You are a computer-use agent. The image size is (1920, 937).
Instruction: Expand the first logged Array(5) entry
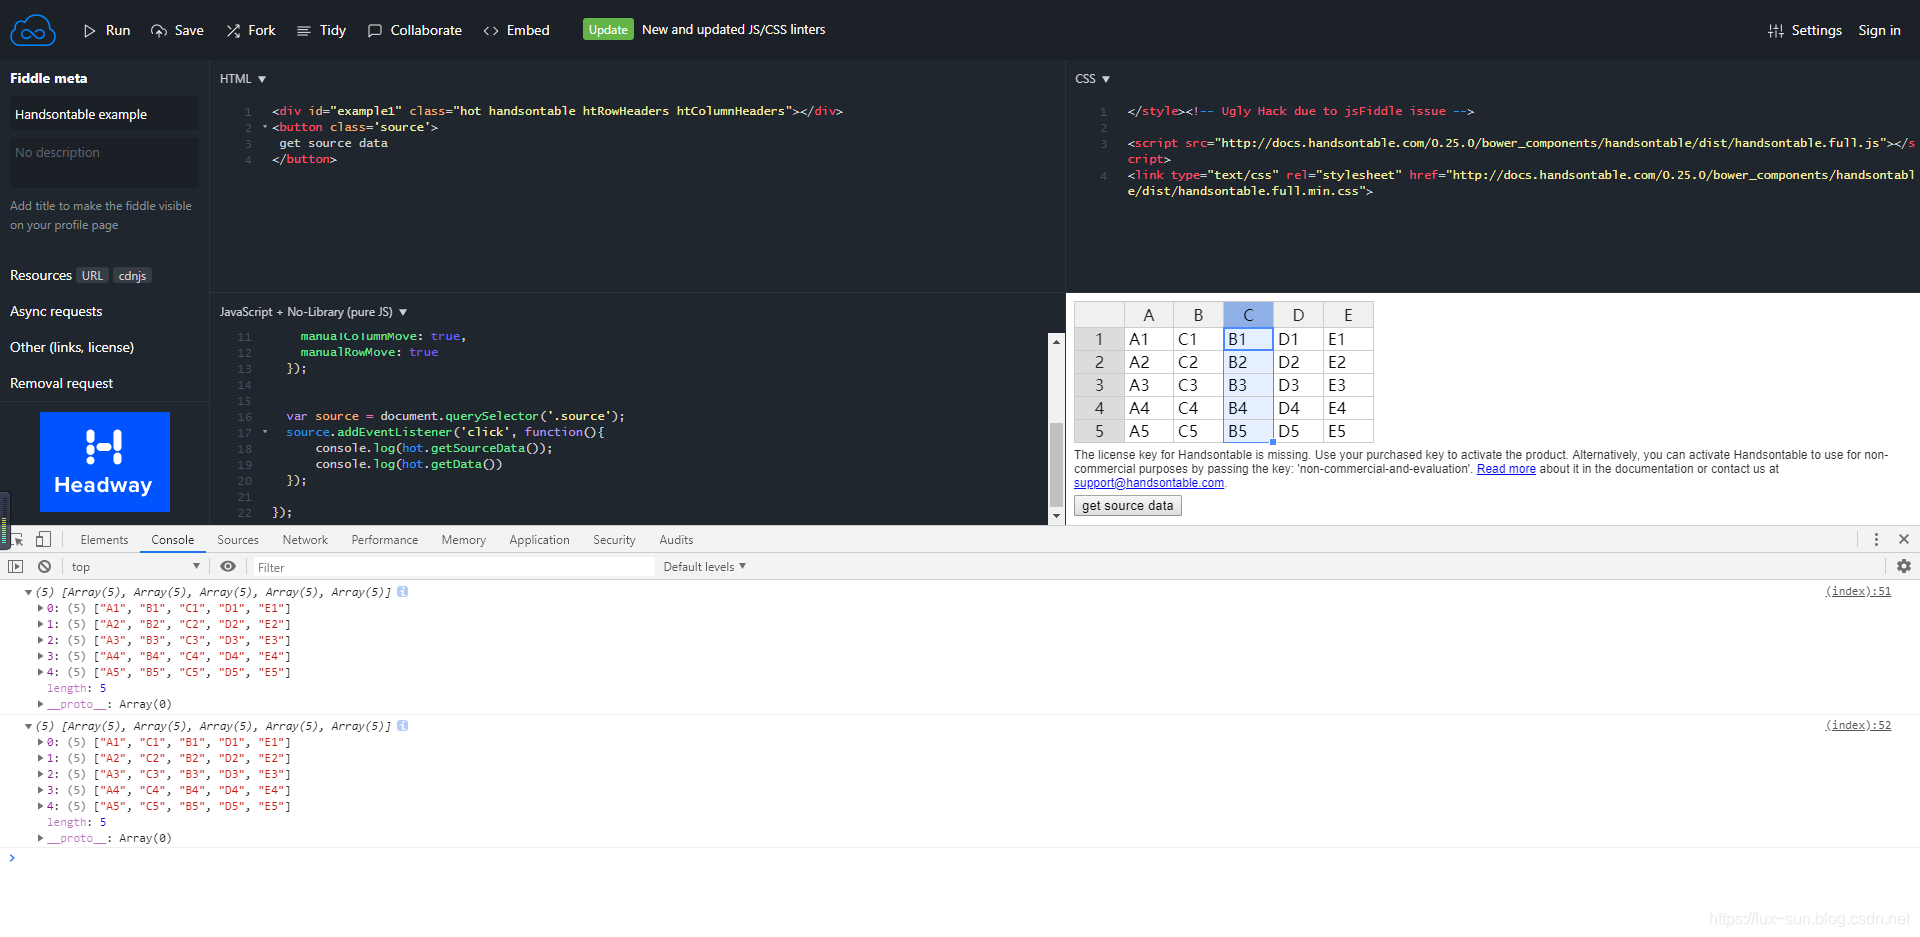point(30,591)
